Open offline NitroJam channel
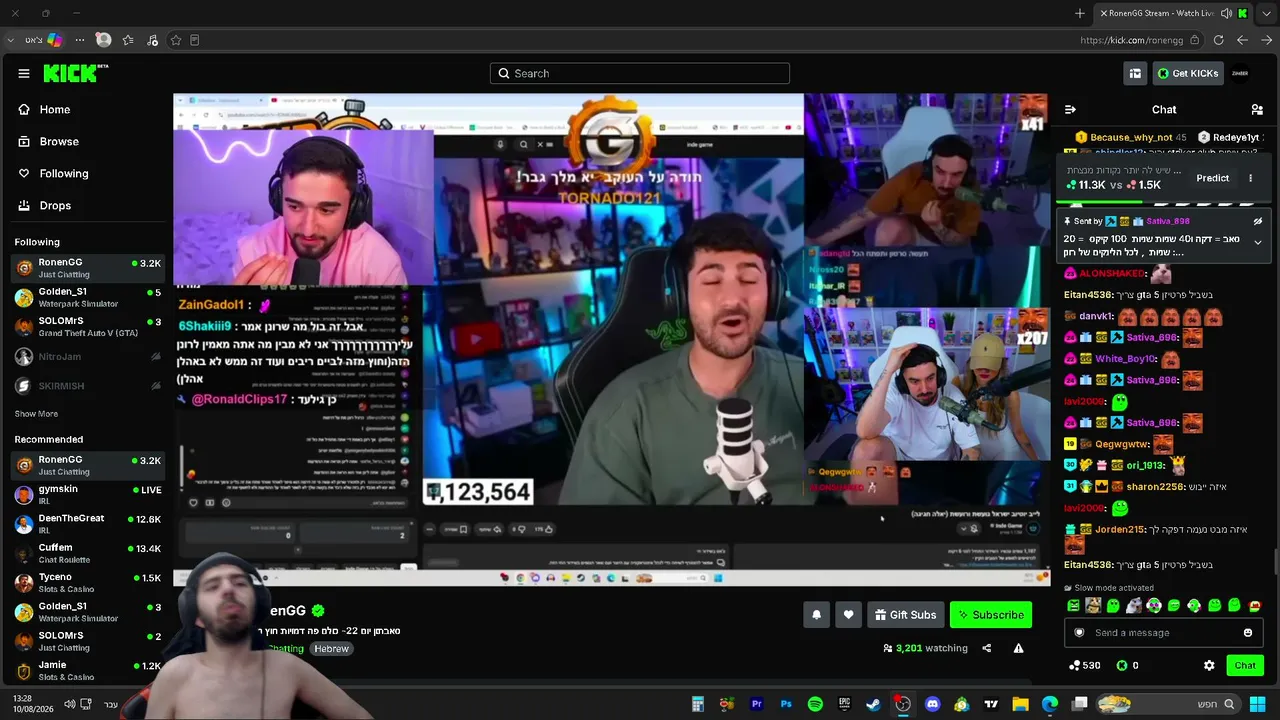Viewport: 1280px width, 720px height. pos(87,357)
